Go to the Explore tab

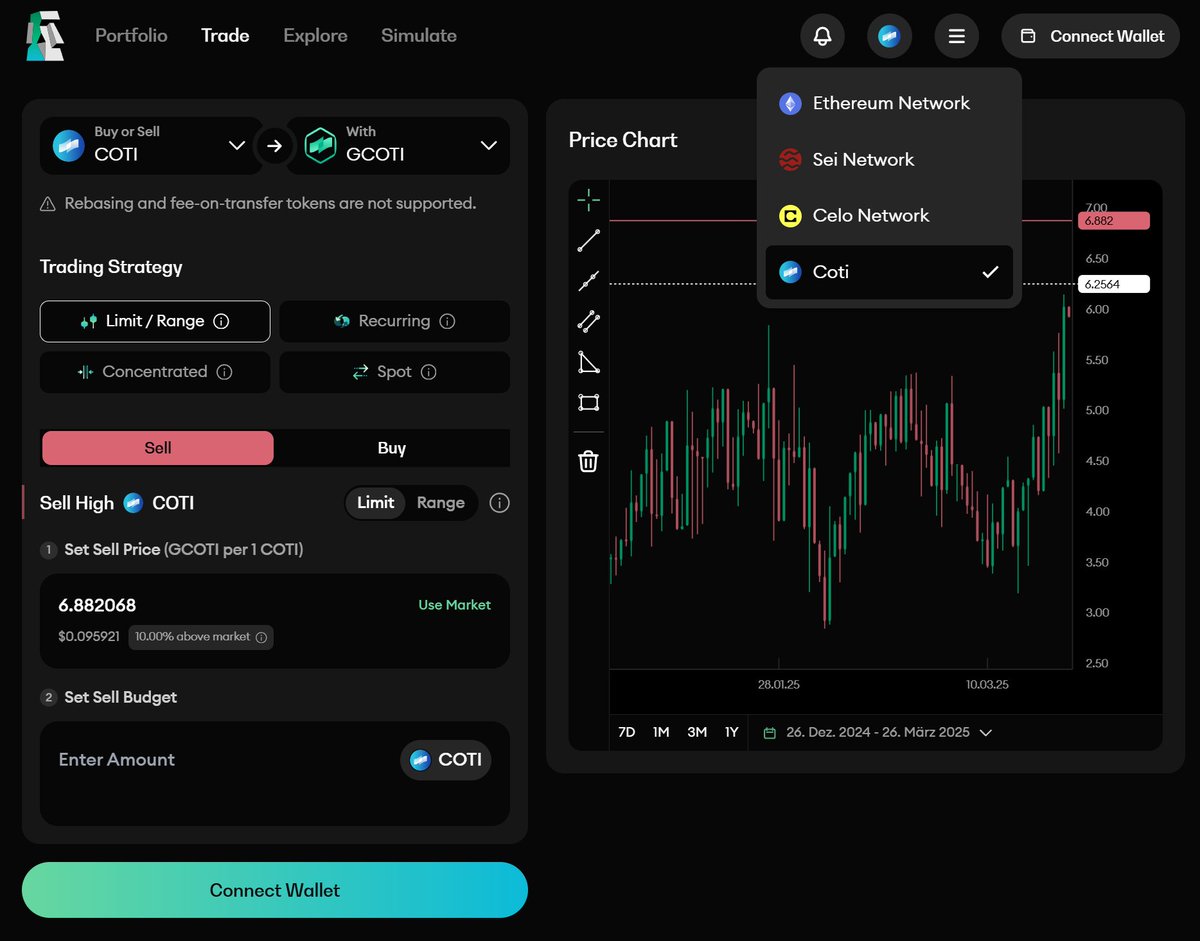pos(315,36)
